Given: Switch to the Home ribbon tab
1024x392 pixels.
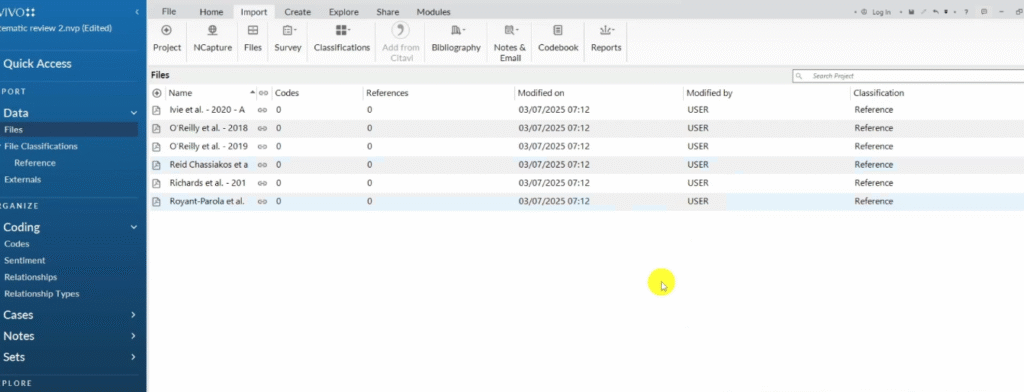Looking at the screenshot, I should click(x=212, y=12).
